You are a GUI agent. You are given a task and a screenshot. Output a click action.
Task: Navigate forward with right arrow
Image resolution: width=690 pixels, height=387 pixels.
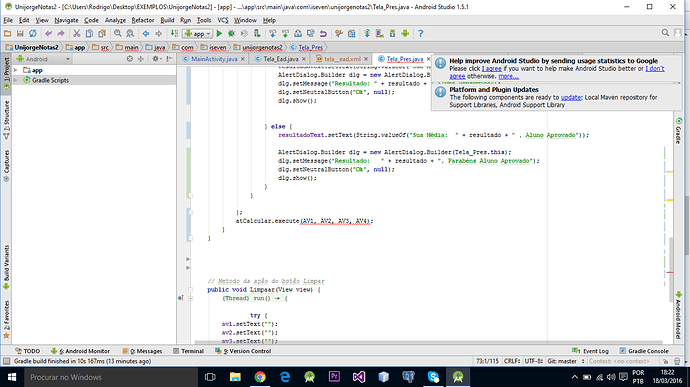click(158, 33)
